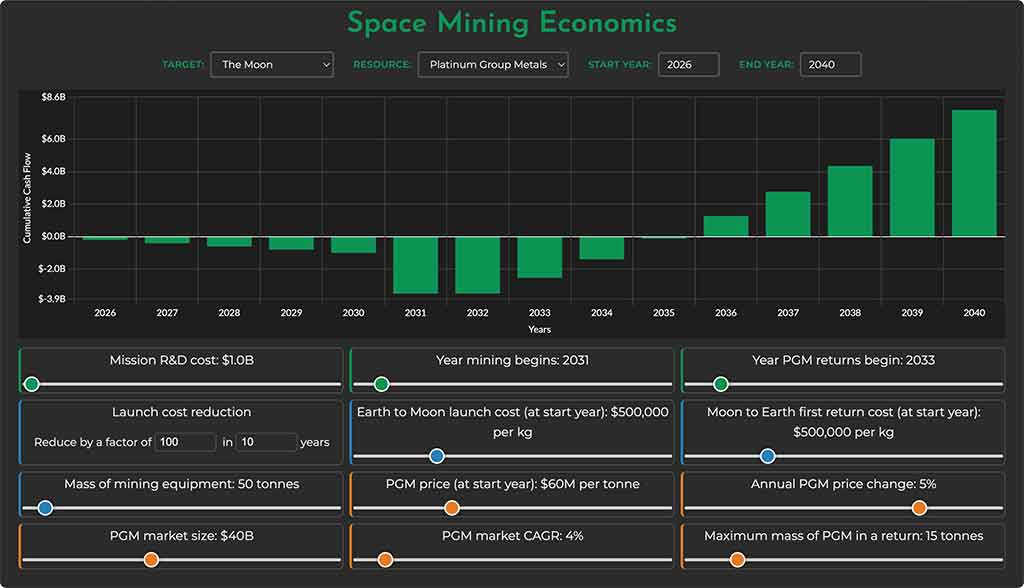Adjust the Annual PGM price change slider
Viewport: 1024px width, 588px height.
(x=918, y=507)
